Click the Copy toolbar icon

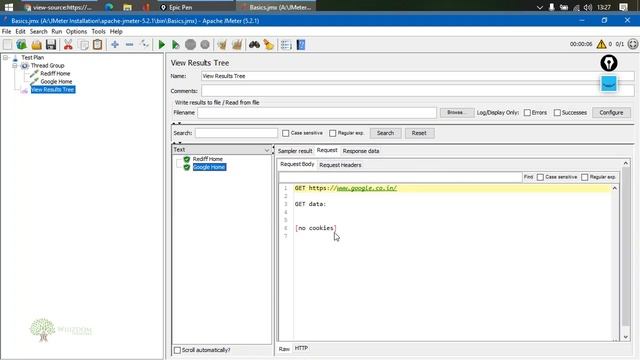tap(83, 44)
